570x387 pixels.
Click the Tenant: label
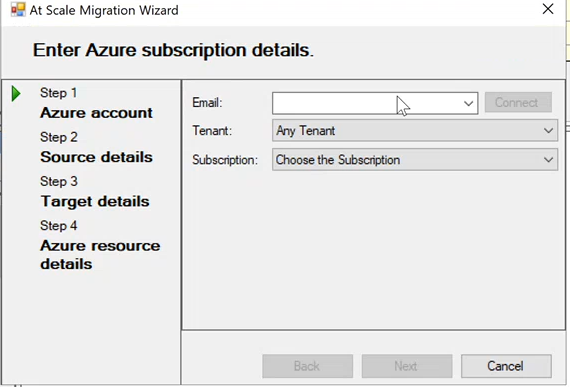point(212,130)
